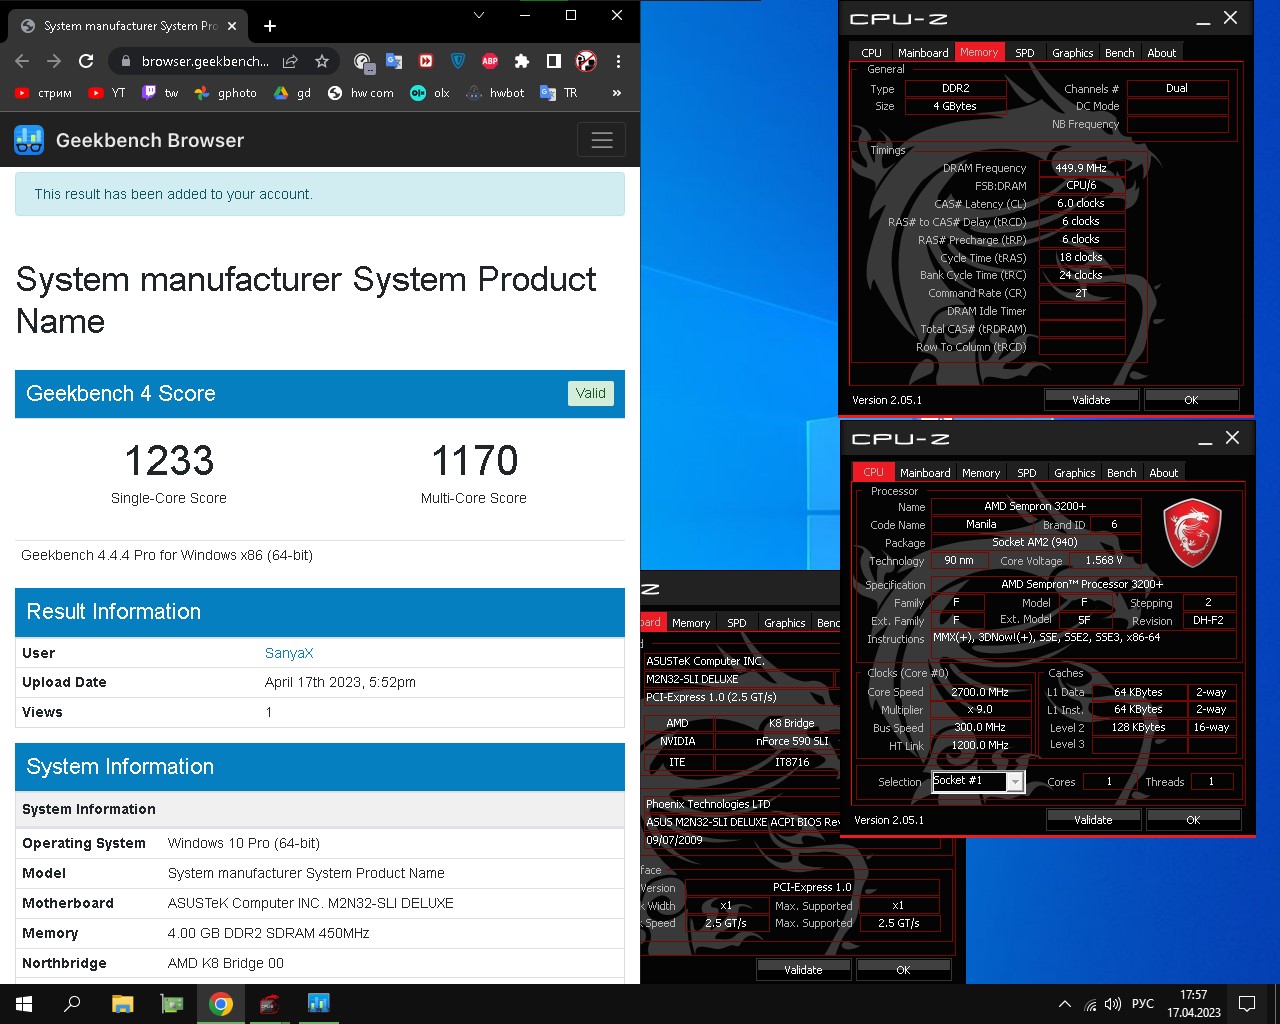Open Bench tab in CPU-tab CPU-Z window
Image resolution: width=1280 pixels, height=1024 pixels.
(x=1122, y=472)
